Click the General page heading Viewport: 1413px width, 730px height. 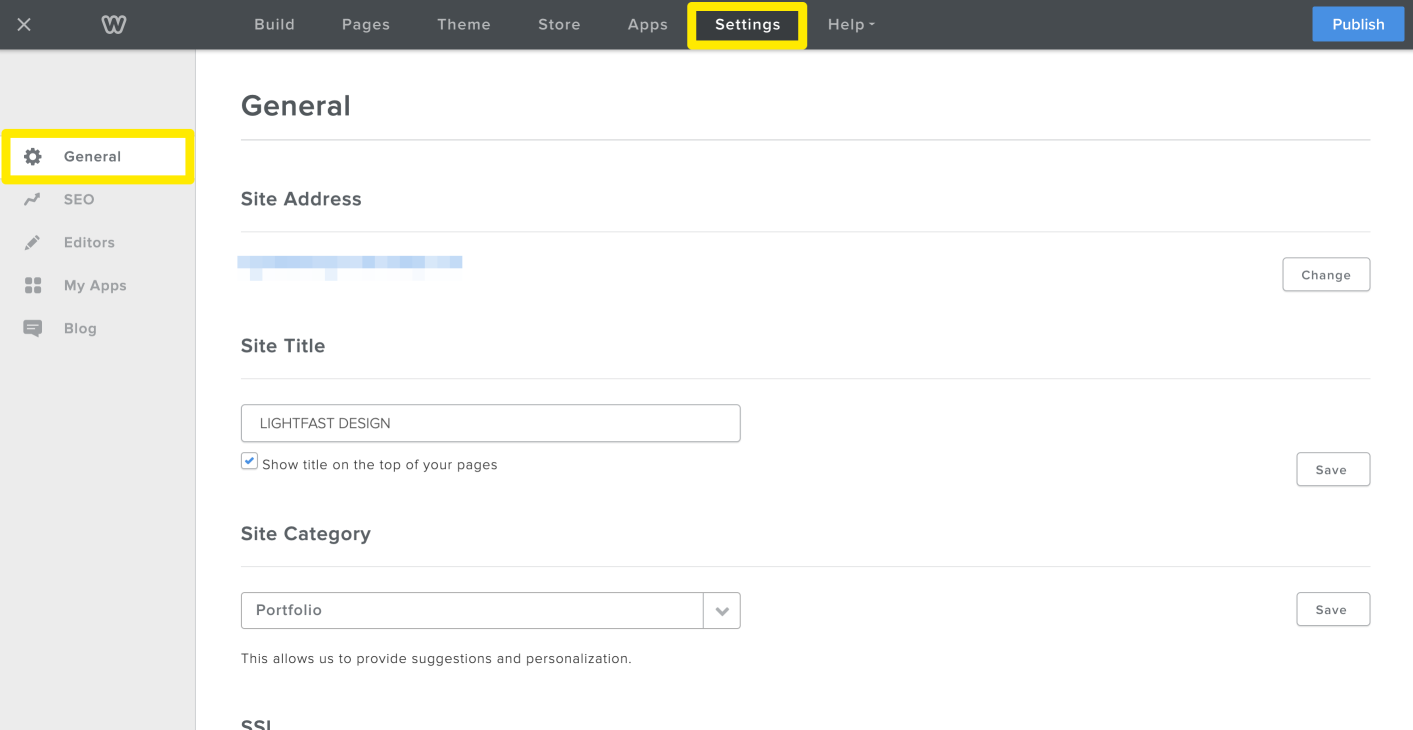coord(296,106)
